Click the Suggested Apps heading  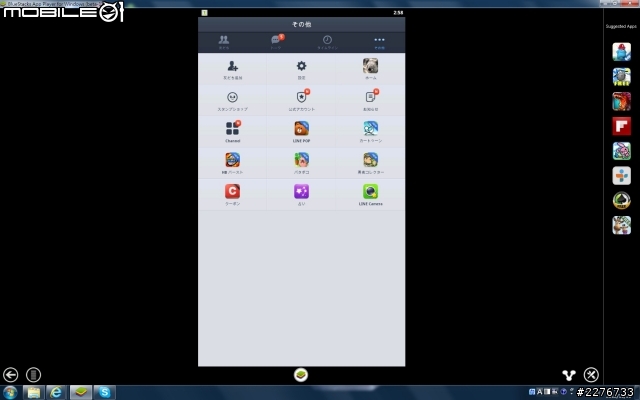(x=621, y=27)
